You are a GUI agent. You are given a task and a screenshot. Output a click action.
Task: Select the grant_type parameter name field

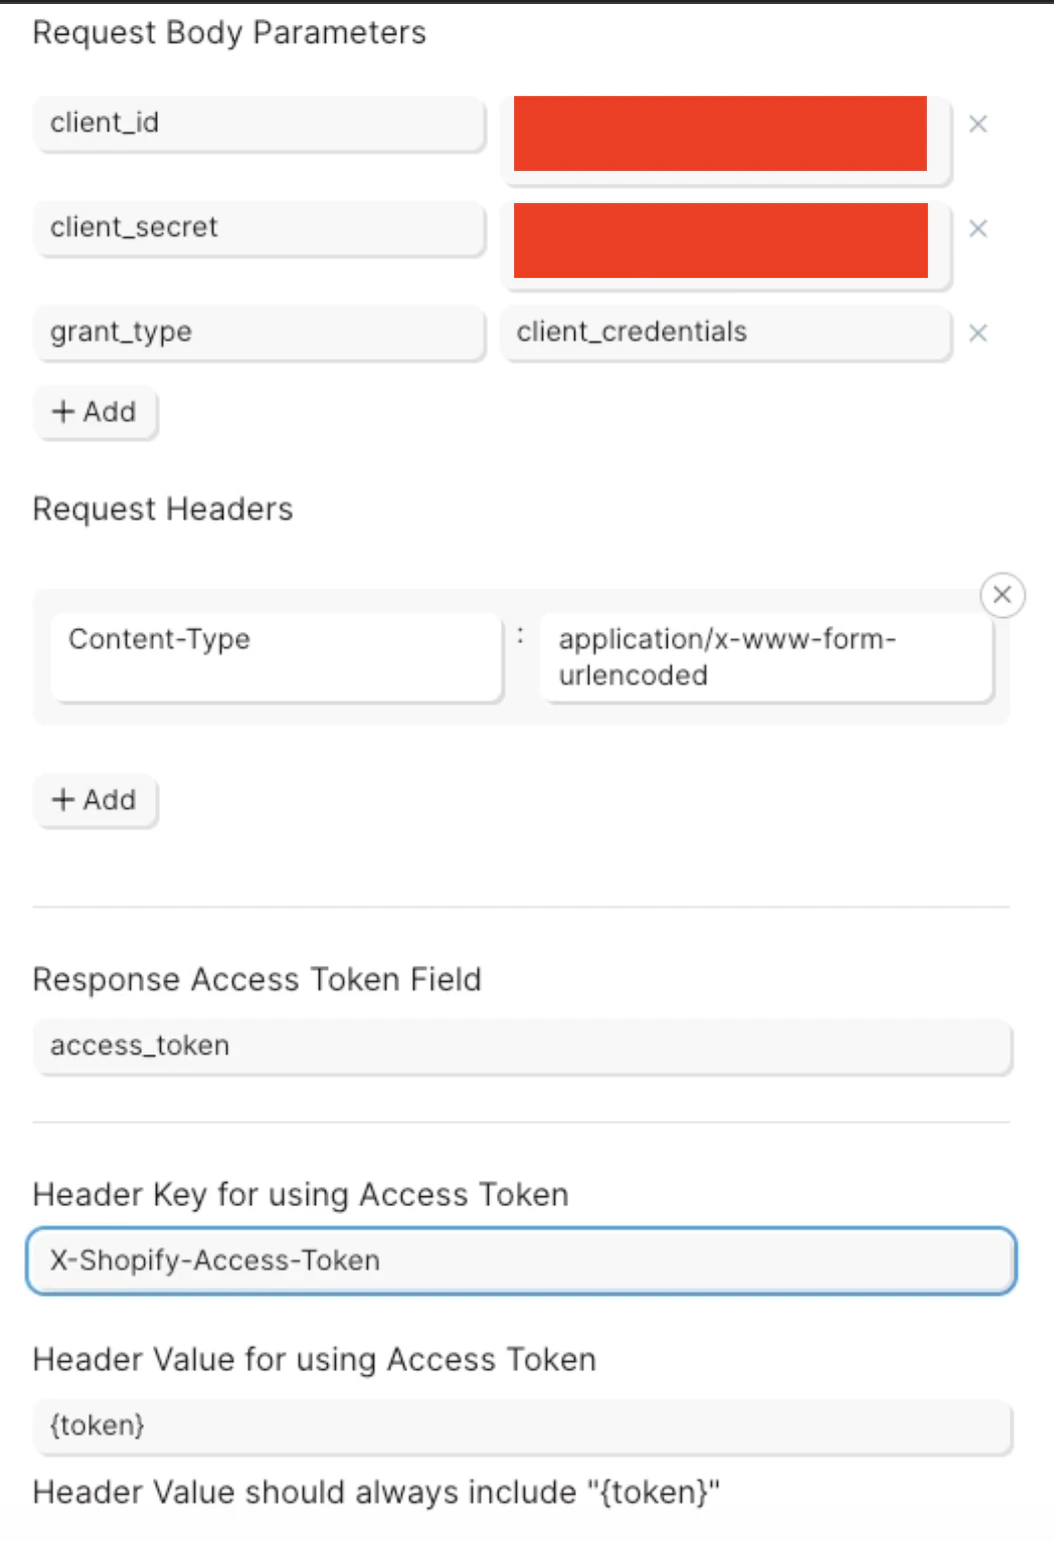[x=258, y=333]
